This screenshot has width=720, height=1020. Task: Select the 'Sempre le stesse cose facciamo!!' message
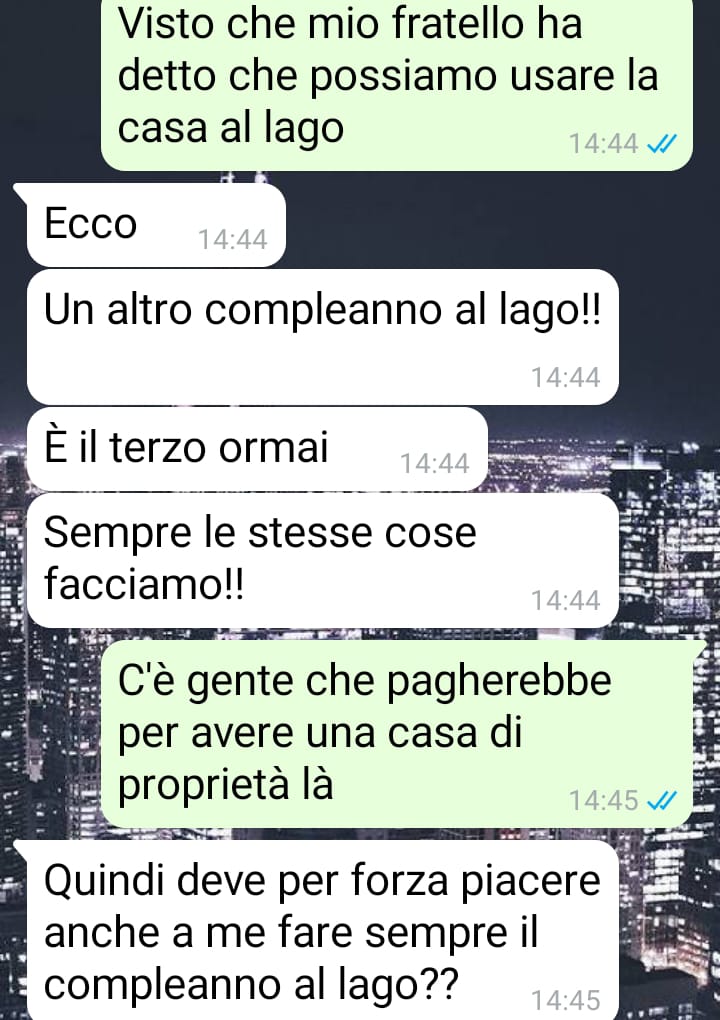point(323,561)
